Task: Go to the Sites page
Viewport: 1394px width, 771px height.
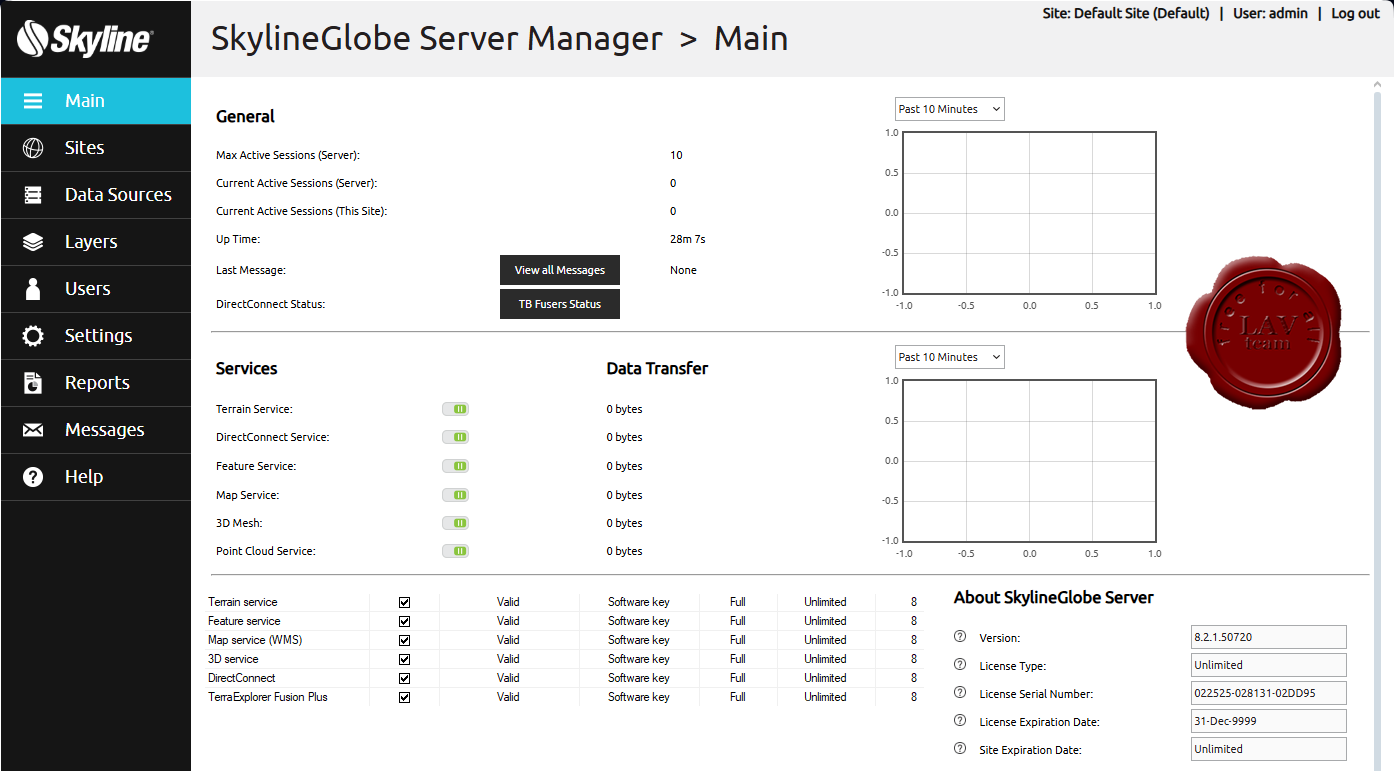Action: click(x=96, y=148)
